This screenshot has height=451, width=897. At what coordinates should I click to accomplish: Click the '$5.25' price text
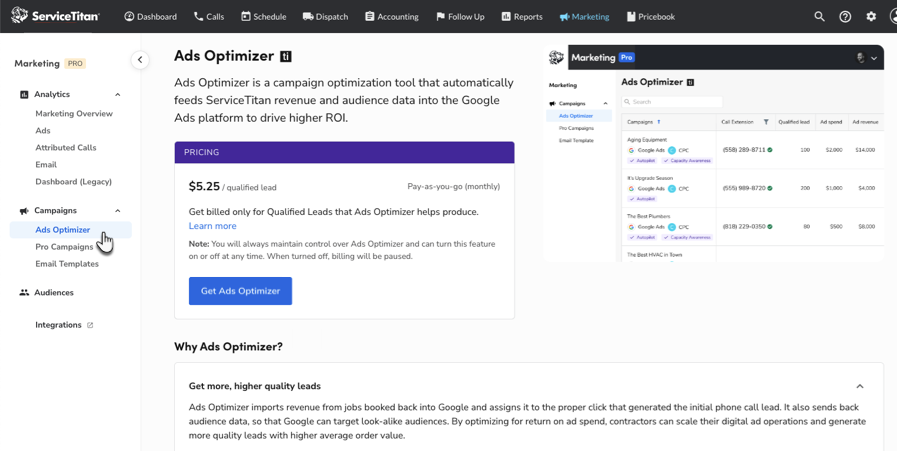pos(204,186)
